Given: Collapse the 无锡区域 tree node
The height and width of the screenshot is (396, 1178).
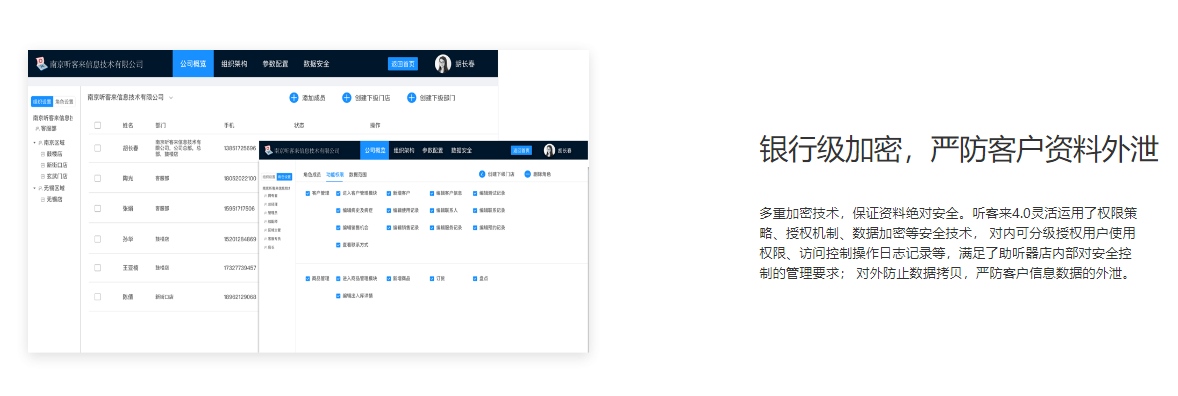Looking at the screenshot, I should click(x=34, y=188).
